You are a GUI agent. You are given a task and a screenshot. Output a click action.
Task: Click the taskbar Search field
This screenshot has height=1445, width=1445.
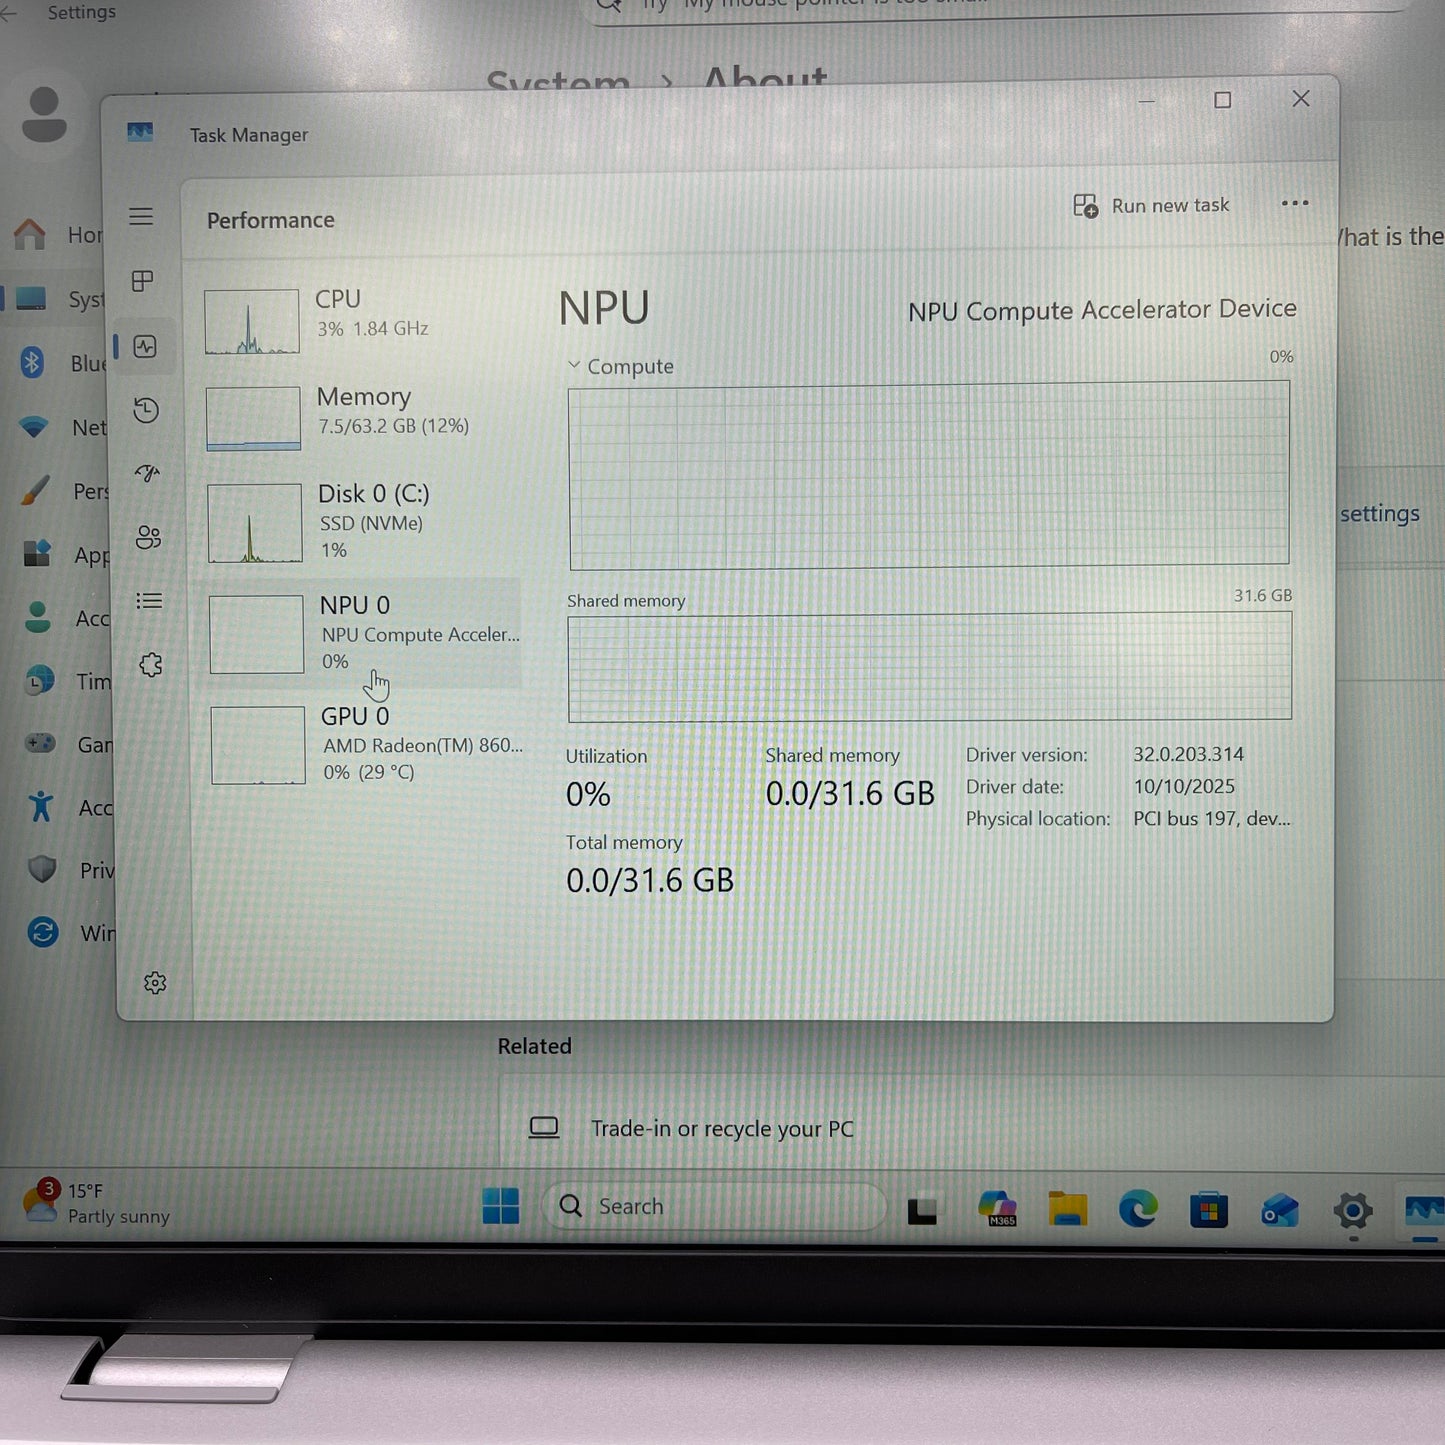[x=712, y=1205]
